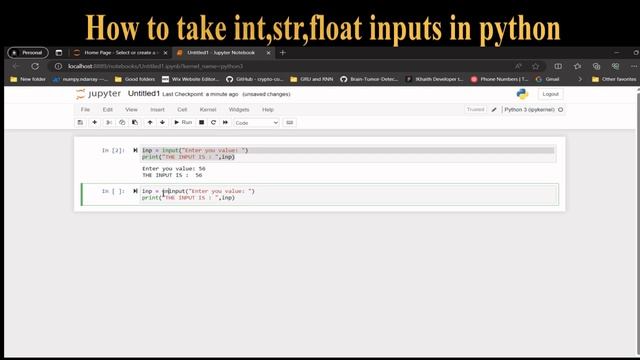The image size is (640, 360).
Task: Click the pencil edit mode icon
Action: pos(494,110)
